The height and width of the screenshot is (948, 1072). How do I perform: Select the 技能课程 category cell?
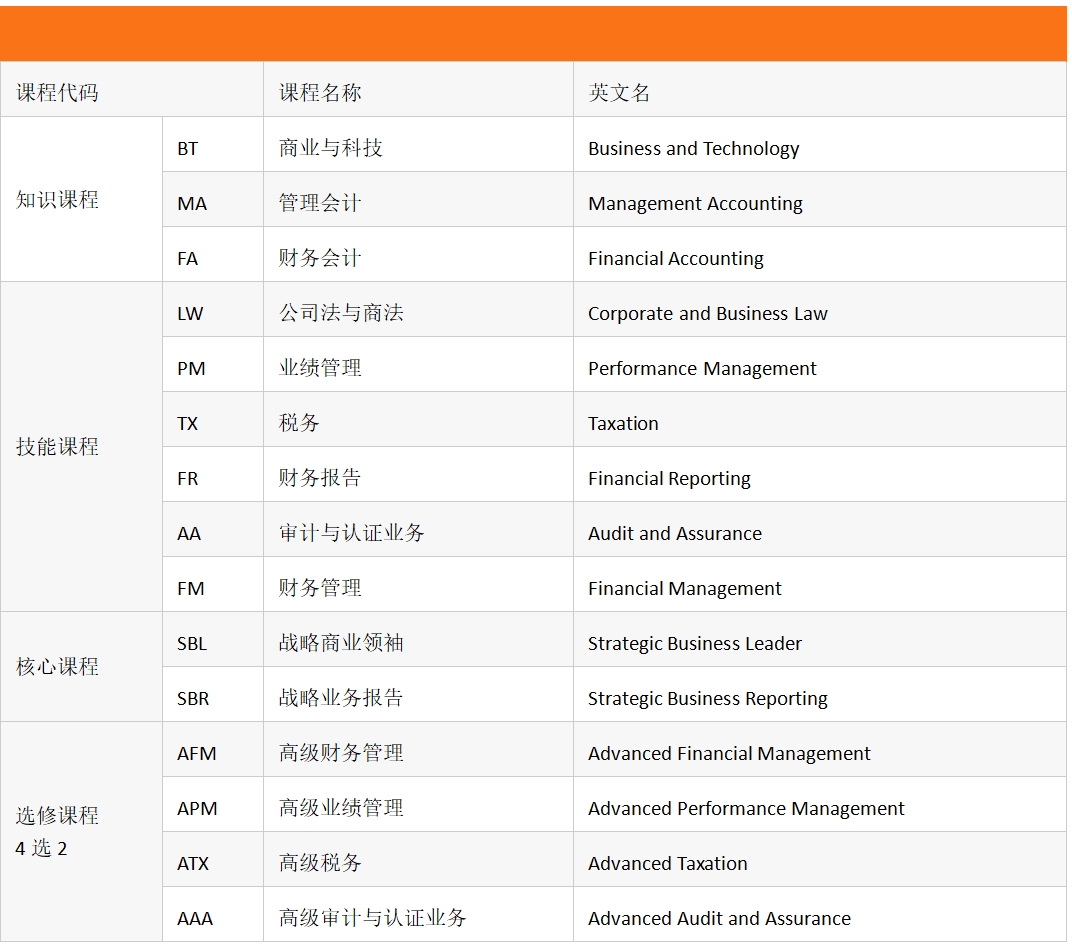(x=58, y=446)
